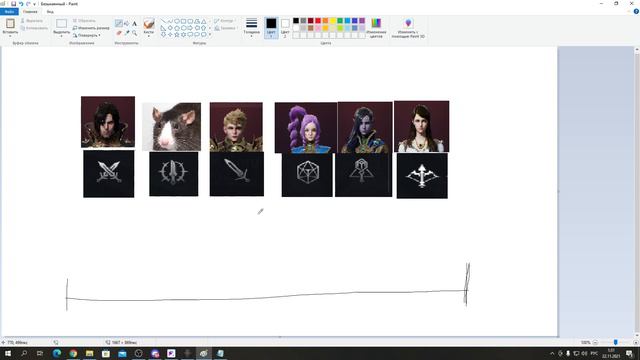This screenshot has height=360, width=640.
Task: Click the vertical scrollbar up arrow
Action: pos(637,50)
